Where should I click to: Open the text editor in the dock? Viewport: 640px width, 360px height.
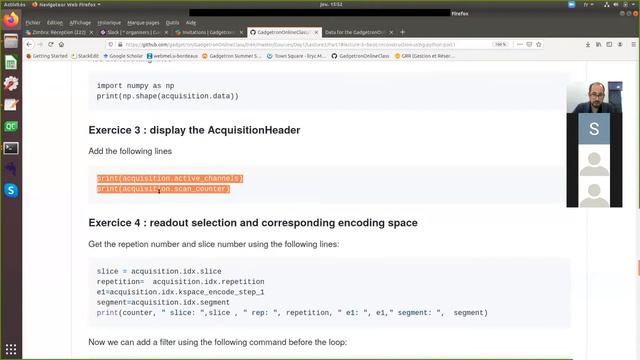click(x=11, y=105)
